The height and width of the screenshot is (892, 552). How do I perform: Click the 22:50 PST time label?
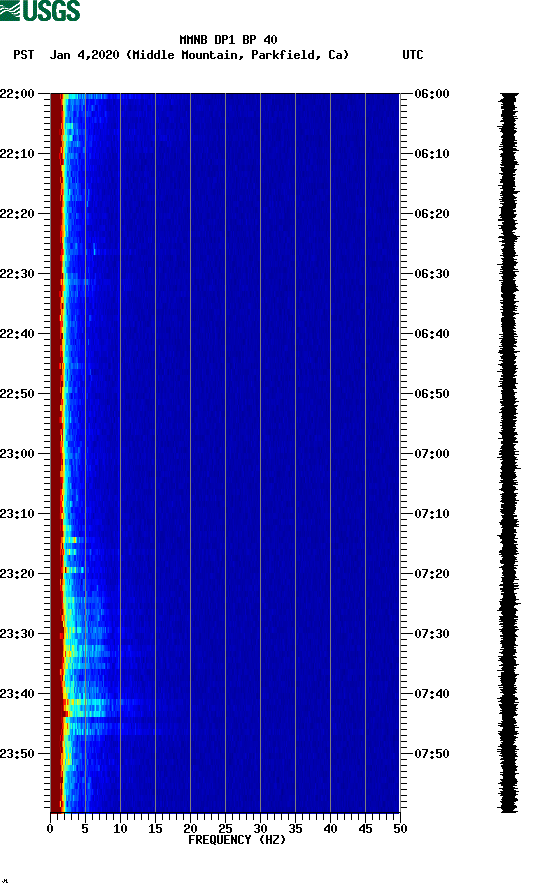pyautogui.click(x=17, y=394)
